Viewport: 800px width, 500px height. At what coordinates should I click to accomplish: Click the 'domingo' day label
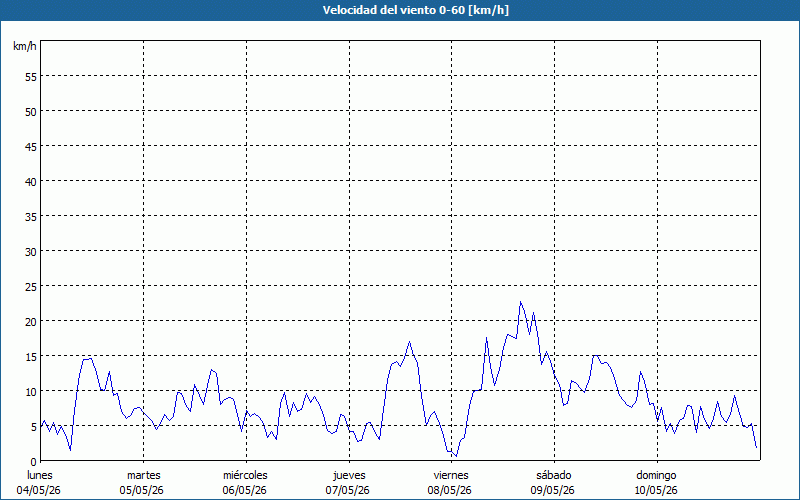click(656, 475)
